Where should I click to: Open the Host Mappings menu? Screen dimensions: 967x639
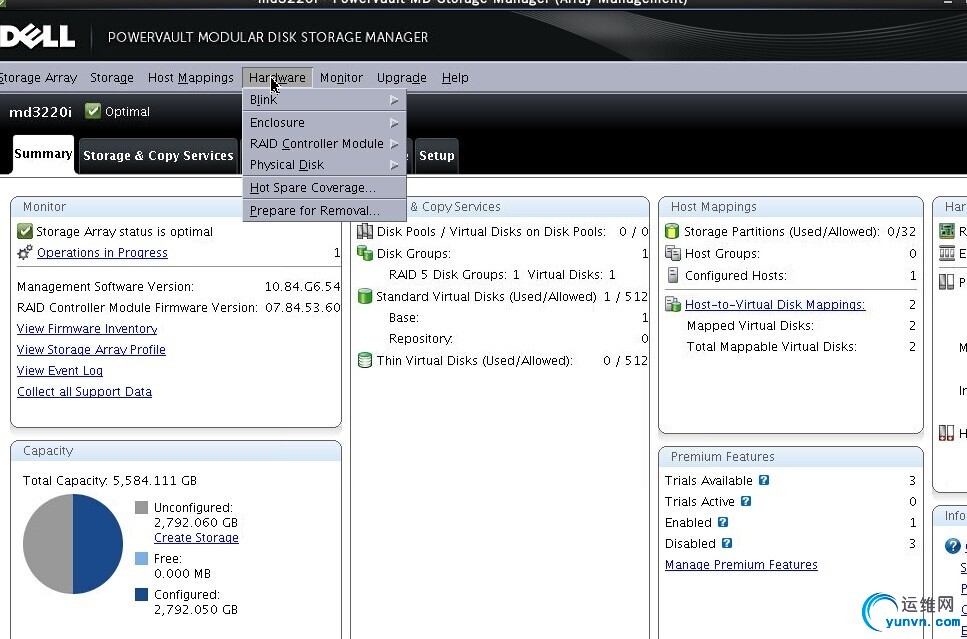coord(191,78)
